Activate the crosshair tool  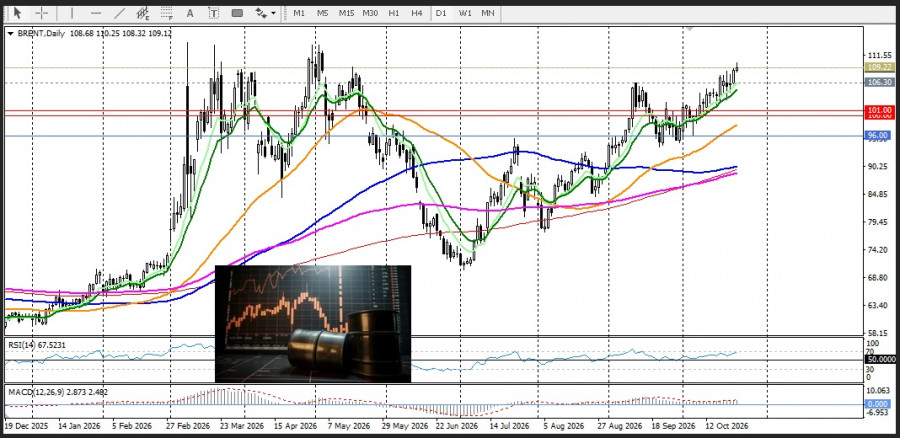click(x=42, y=13)
